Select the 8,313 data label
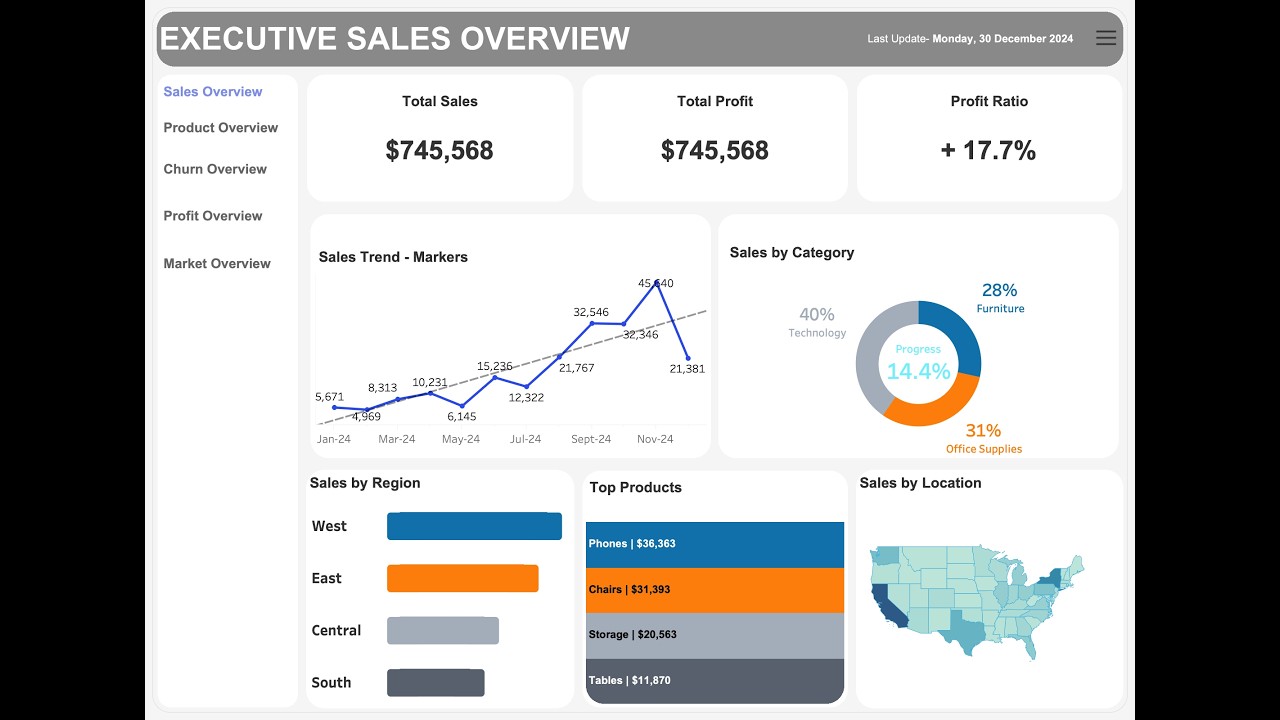The image size is (1280, 720). coord(382,388)
